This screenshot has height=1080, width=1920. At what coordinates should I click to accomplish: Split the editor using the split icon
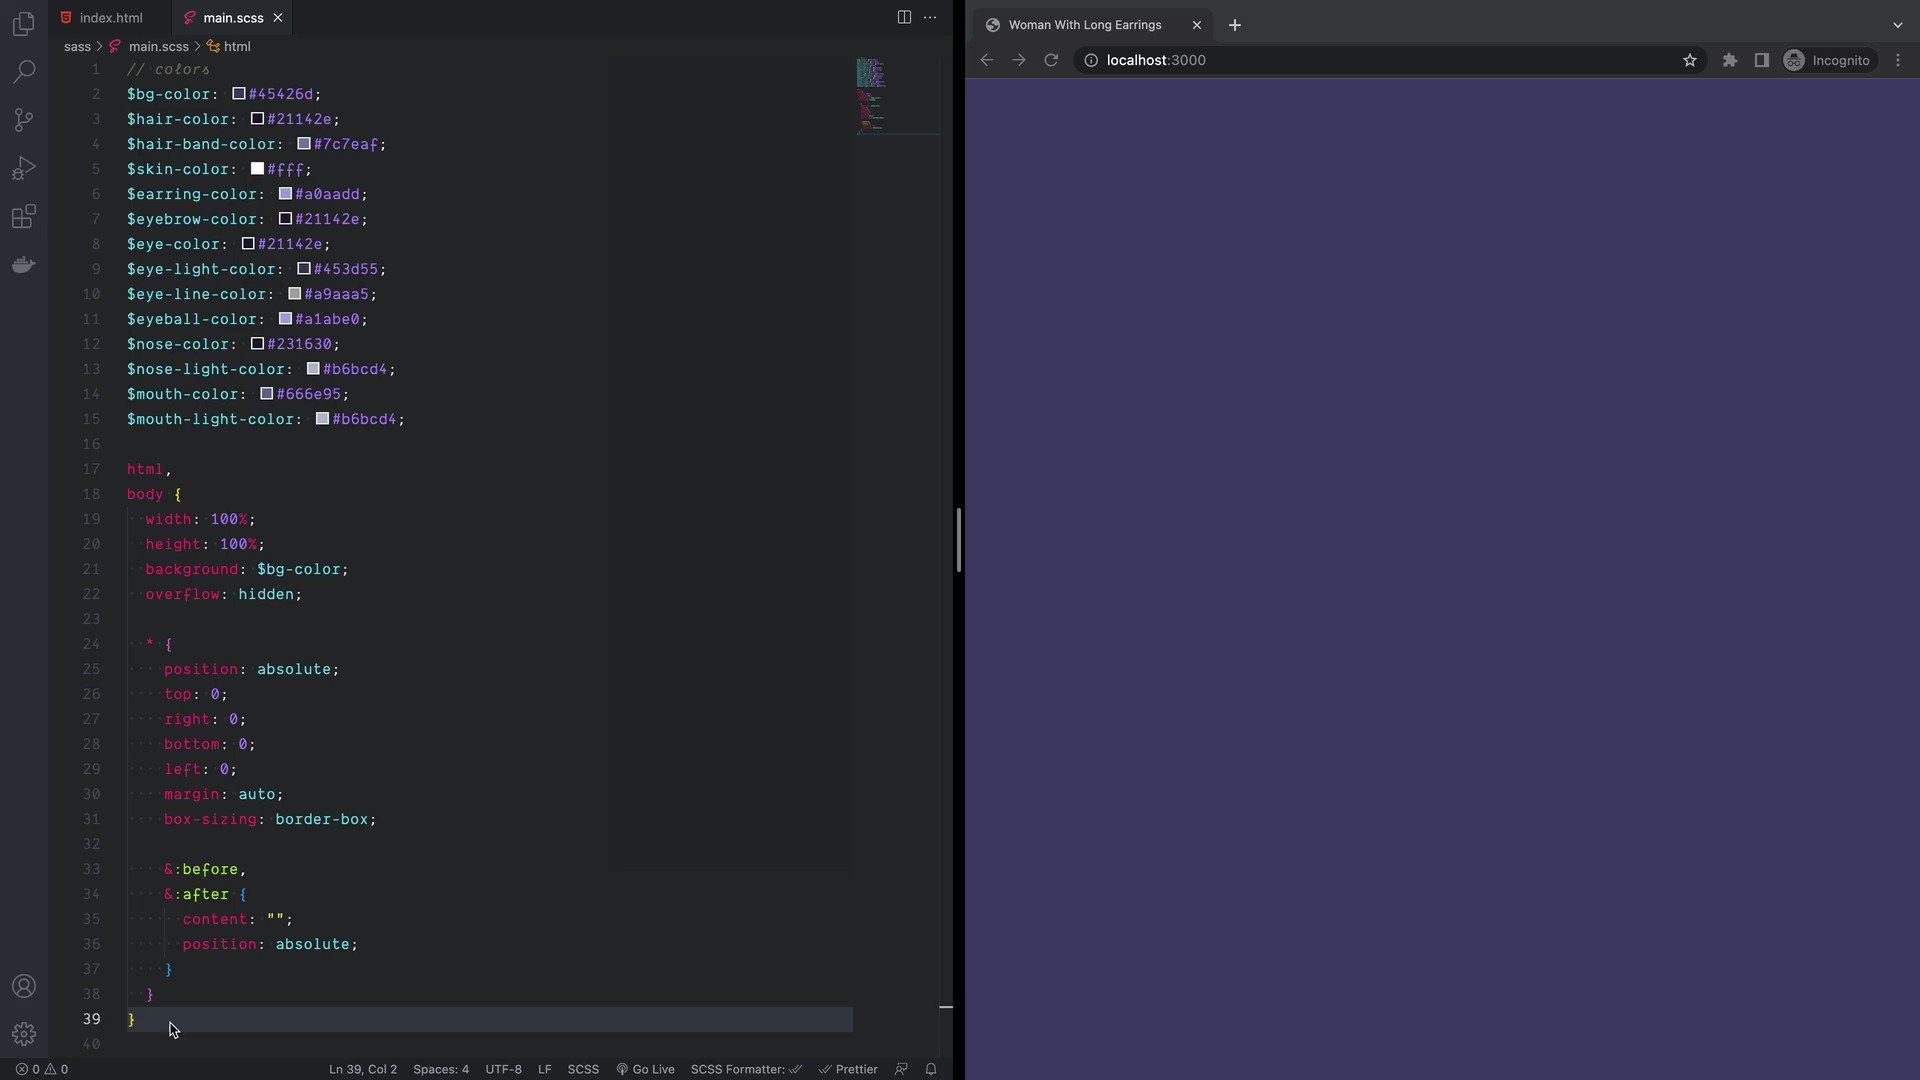coord(905,17)
